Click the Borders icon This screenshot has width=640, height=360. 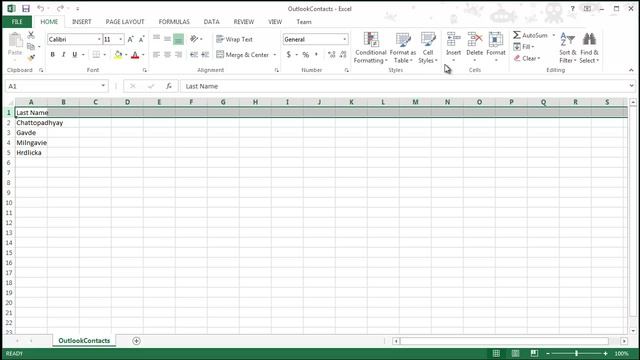(x=96, y=55)
